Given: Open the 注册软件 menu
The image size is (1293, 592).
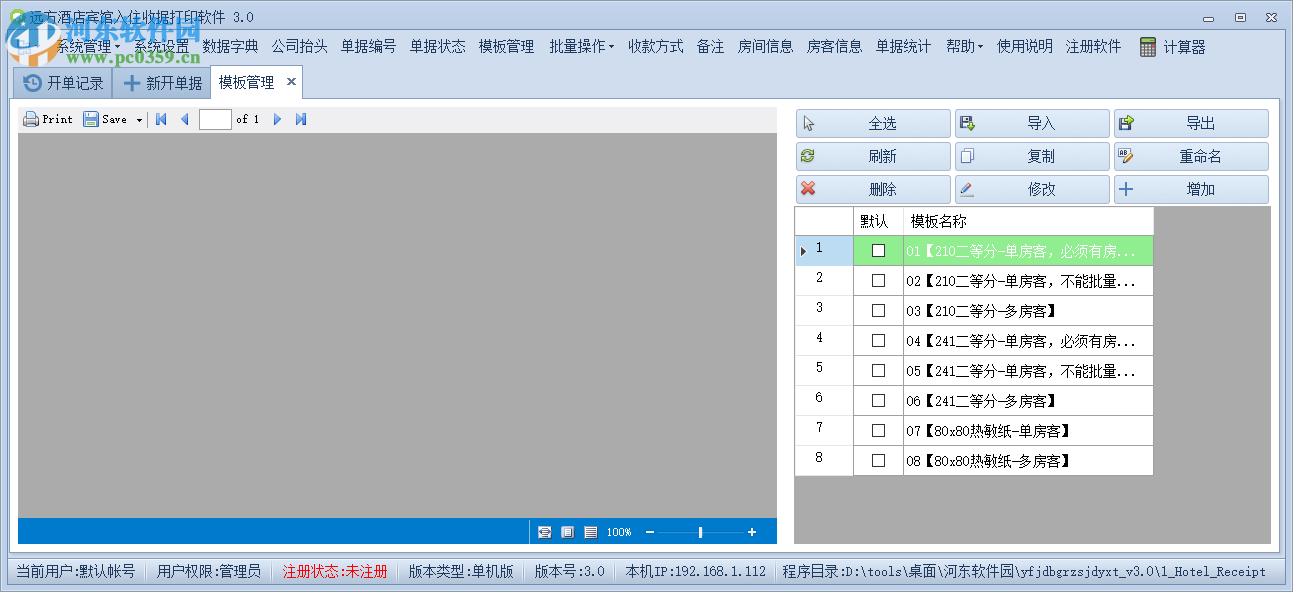Looking at the screenshot, I should (1093, 46).
